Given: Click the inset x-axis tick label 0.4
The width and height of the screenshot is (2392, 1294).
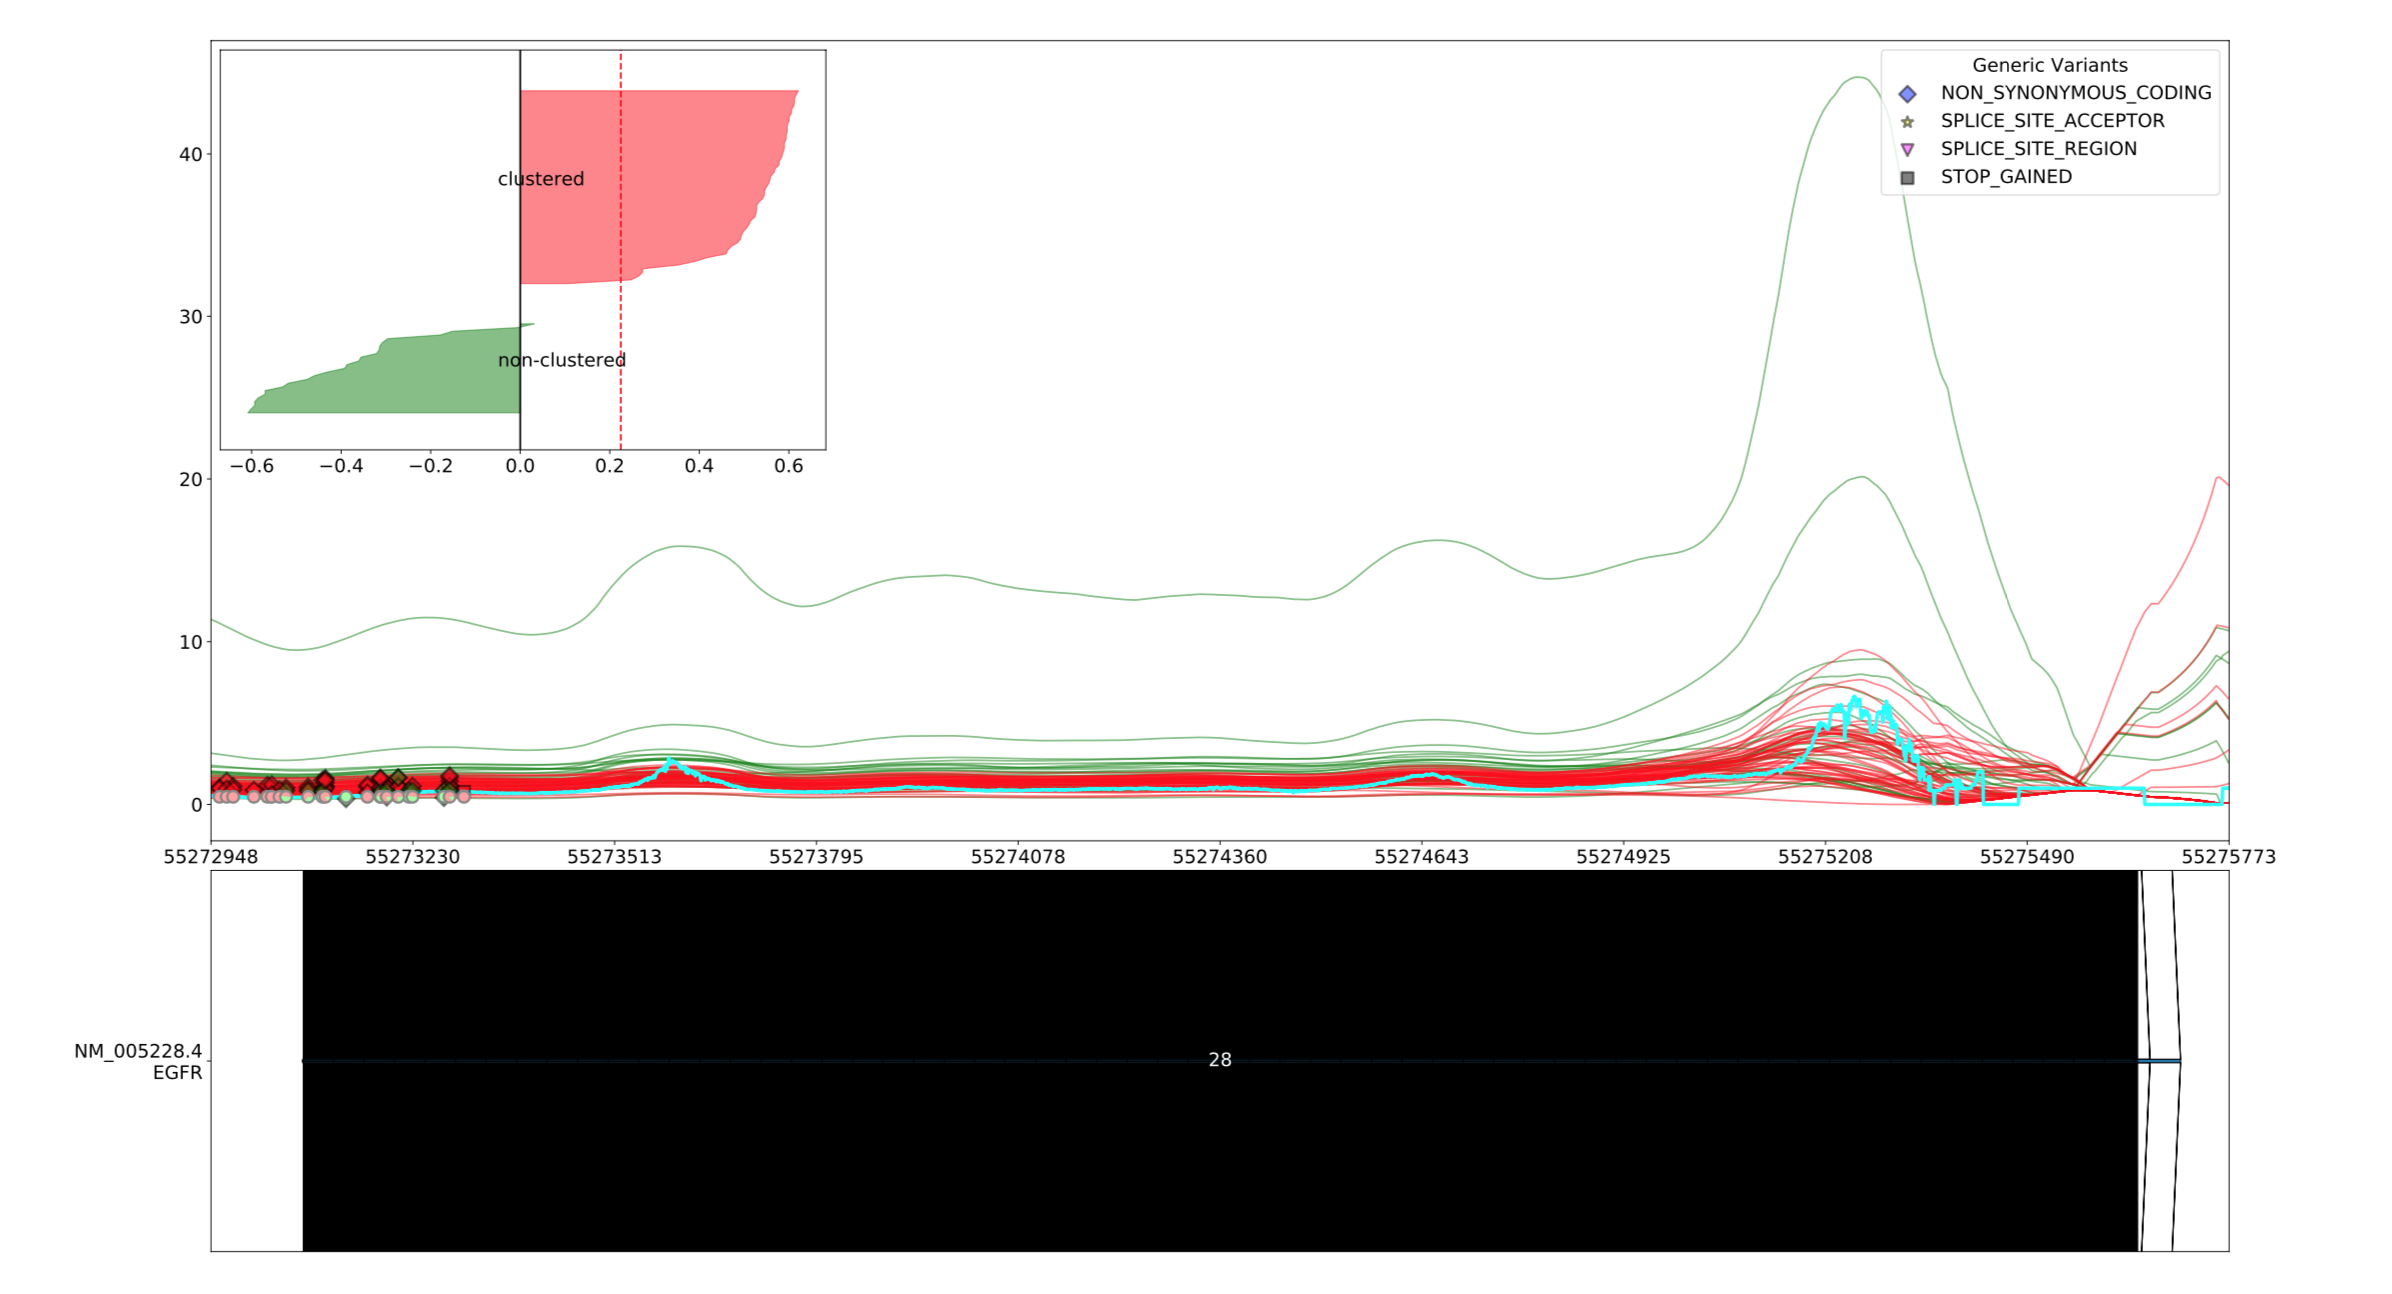Looking at the screenshot, I should pos(699,466).
